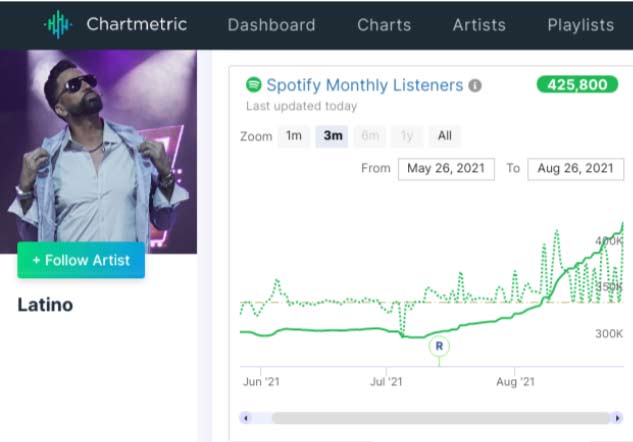Click the right scroll arrow below chart
633x442 pixels.
coord(617,418)
